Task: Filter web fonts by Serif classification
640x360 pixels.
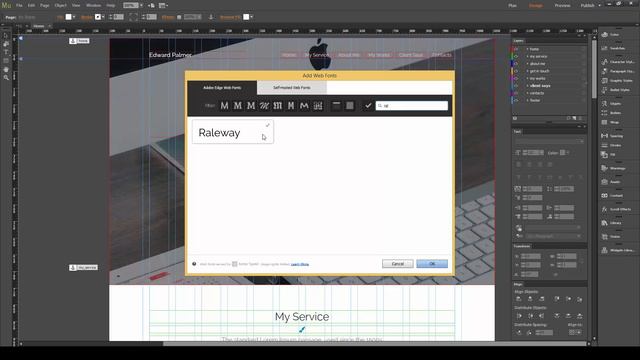Action: [x=238, y=106]
